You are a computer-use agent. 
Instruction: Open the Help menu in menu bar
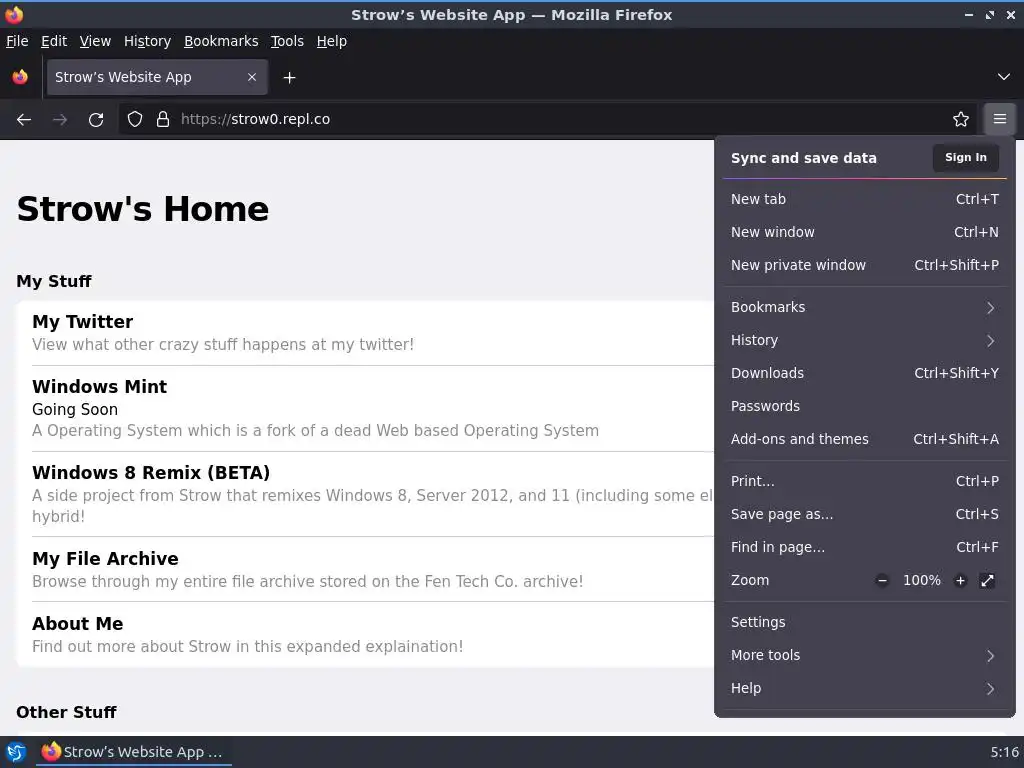[332, 41]
